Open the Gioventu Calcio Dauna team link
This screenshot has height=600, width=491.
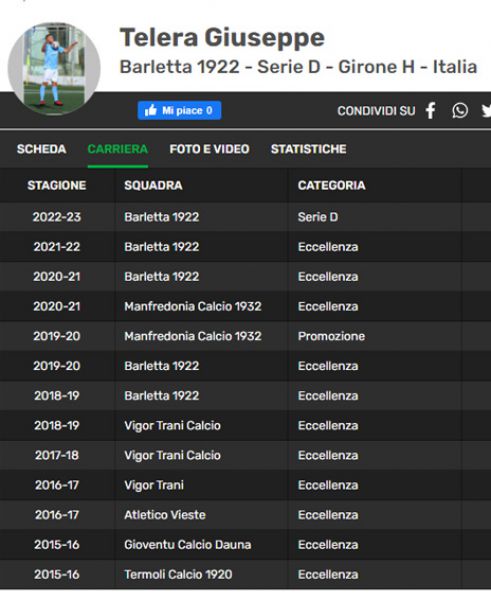click(x=188, y=545)
